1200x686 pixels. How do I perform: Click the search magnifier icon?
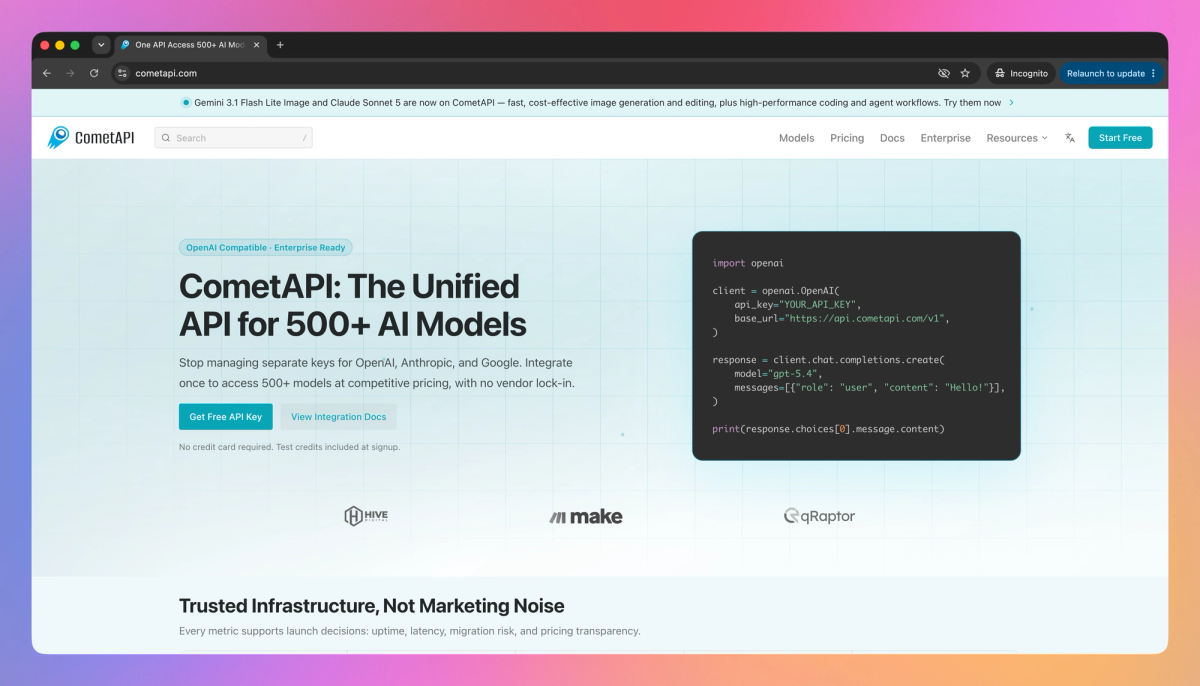[166, 138]
